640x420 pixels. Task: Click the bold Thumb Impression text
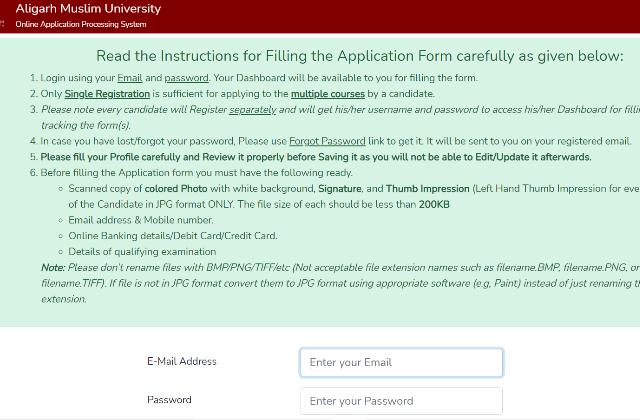pos(427,189)
